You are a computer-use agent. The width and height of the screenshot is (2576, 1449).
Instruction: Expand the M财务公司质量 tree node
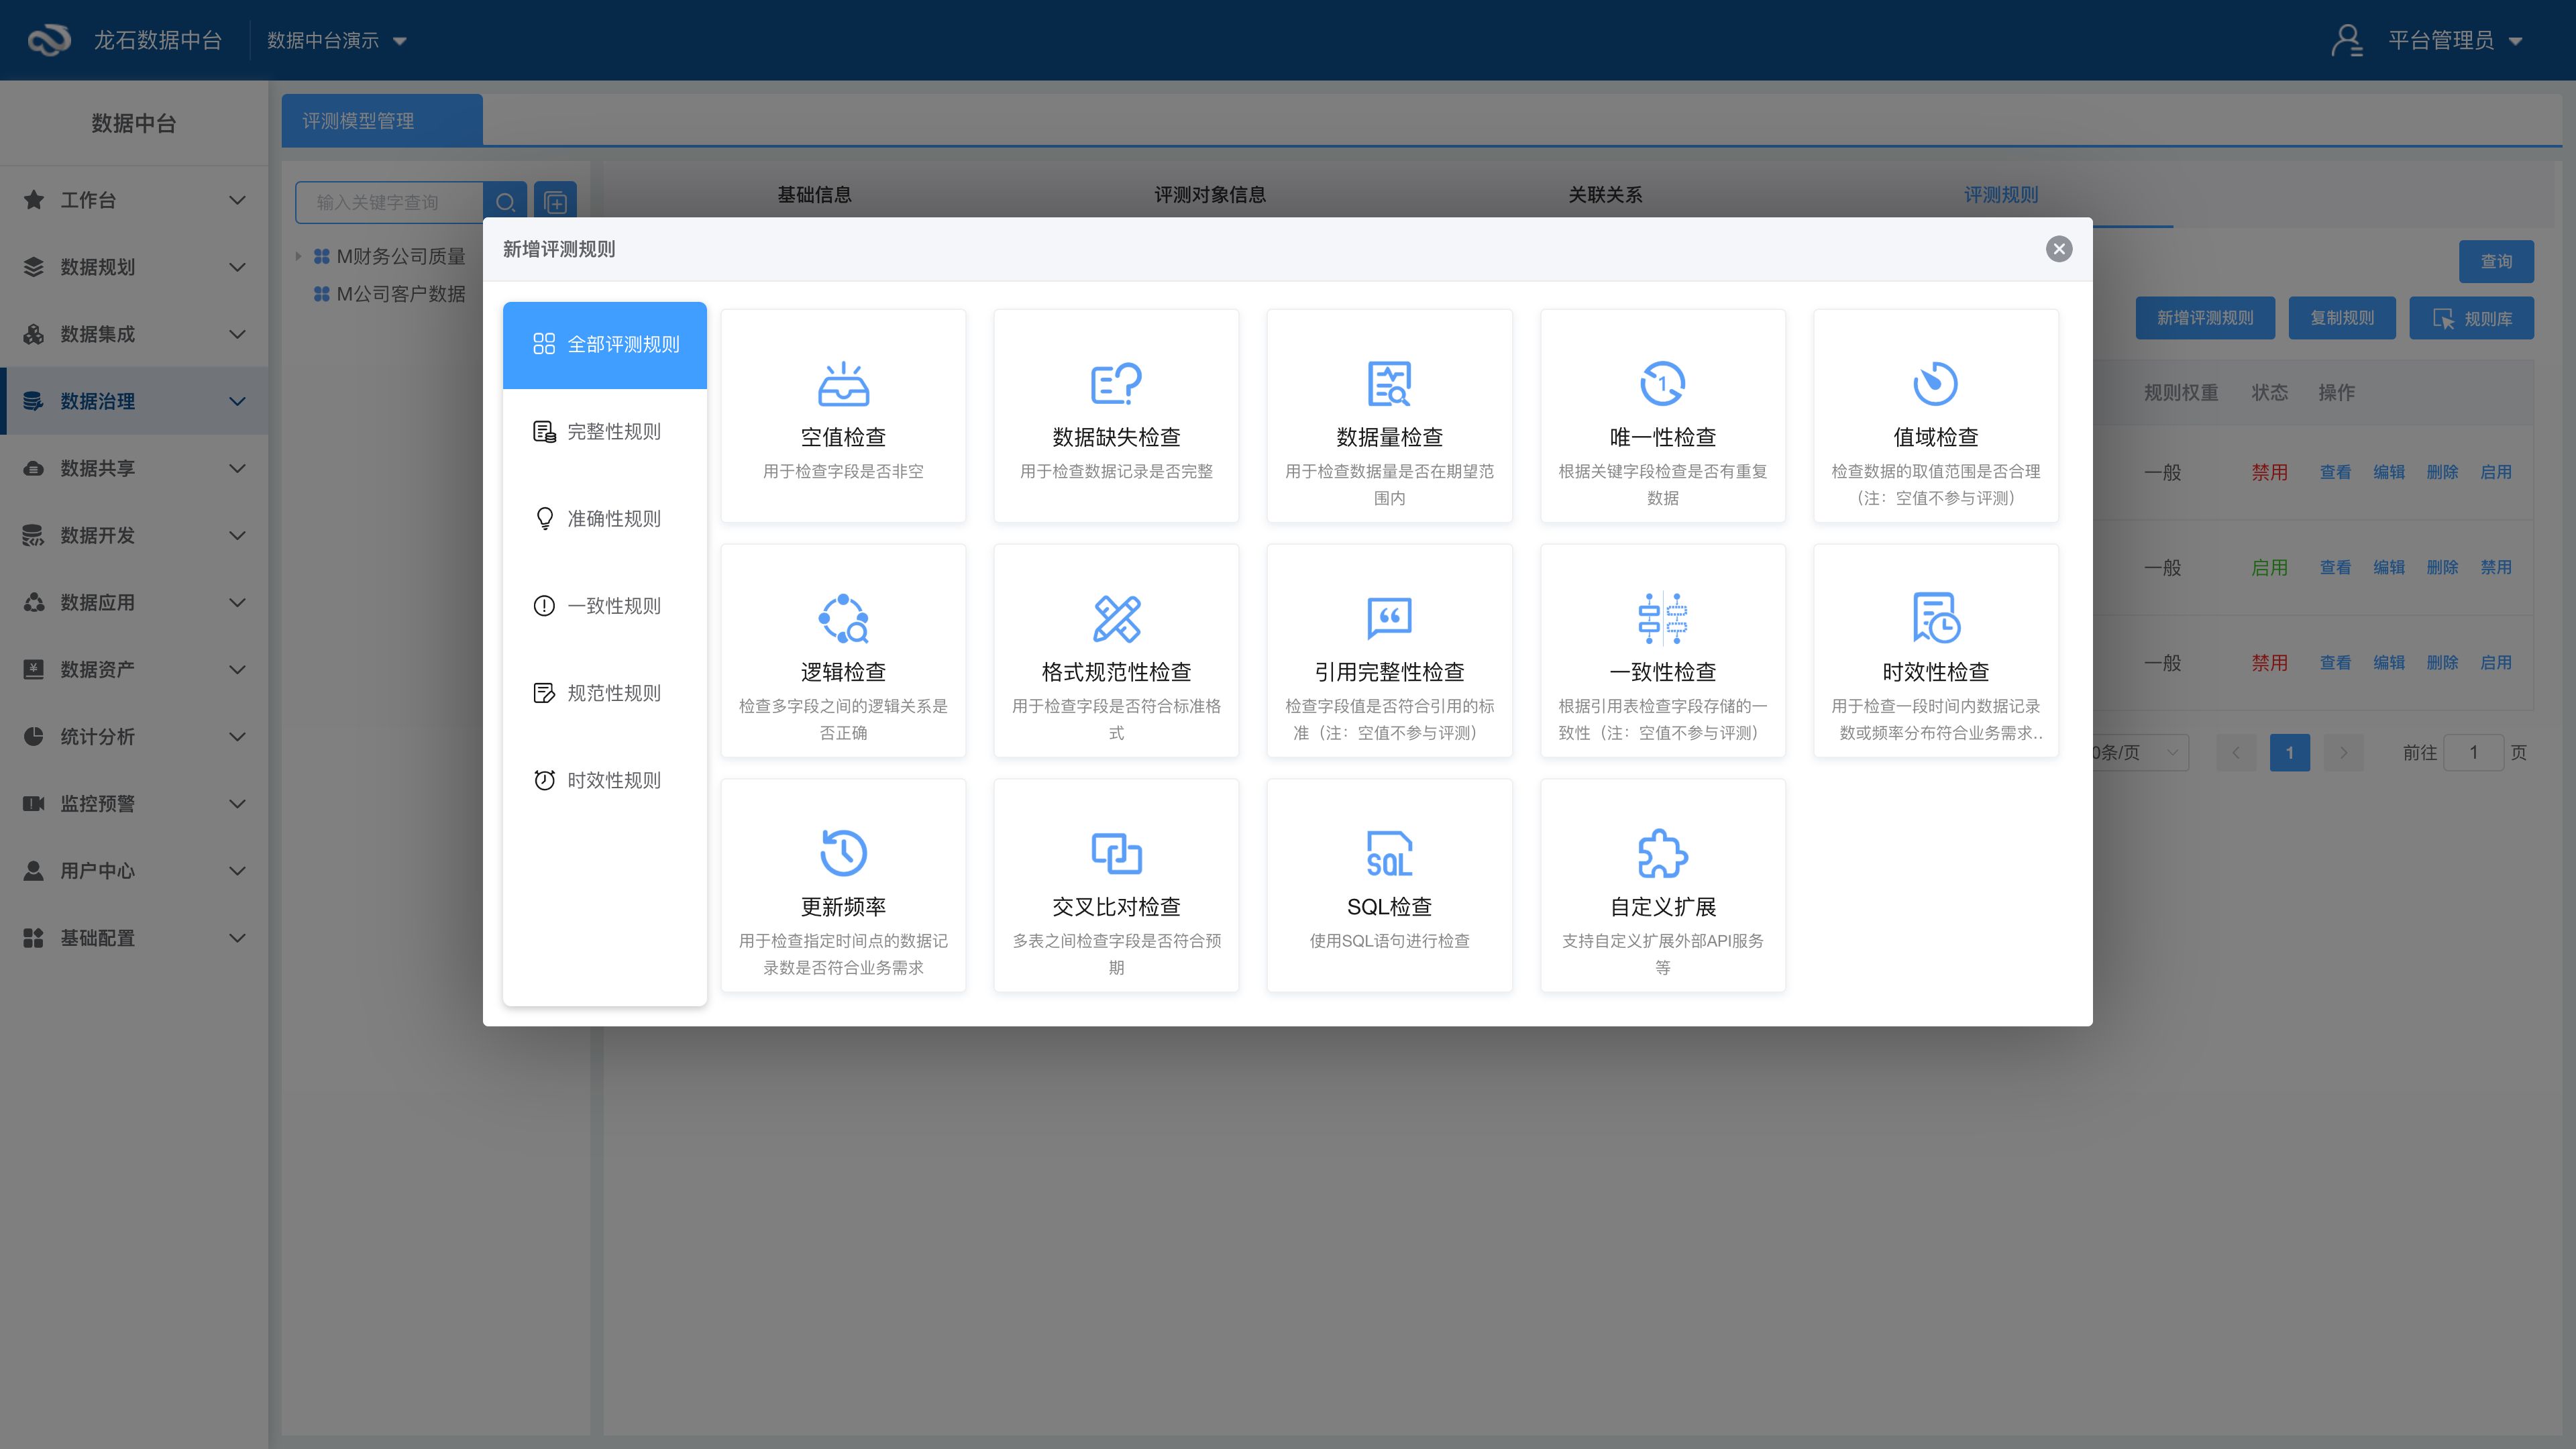tap(298, 257)
